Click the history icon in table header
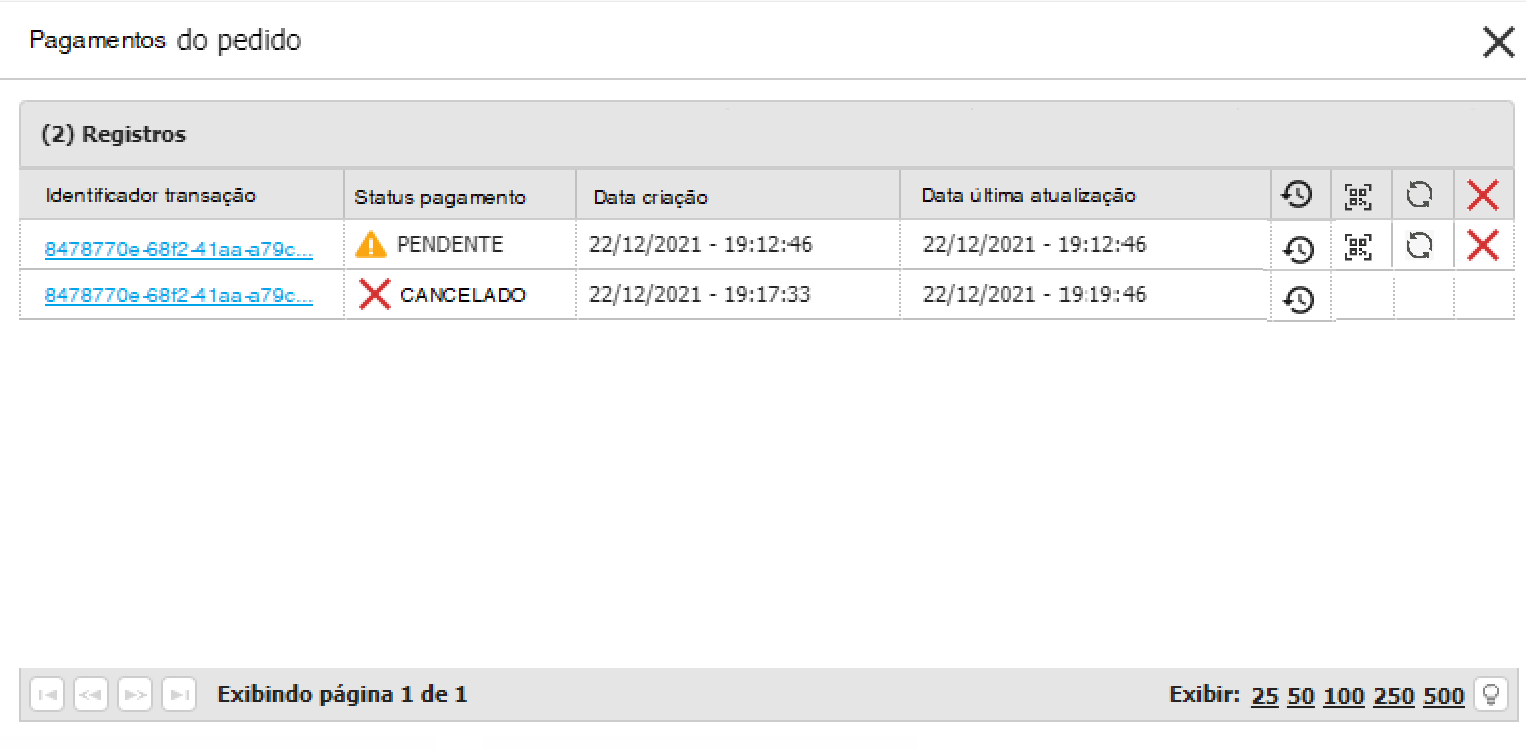The width and height of the screenshot is (1526, 750). 1298,195
